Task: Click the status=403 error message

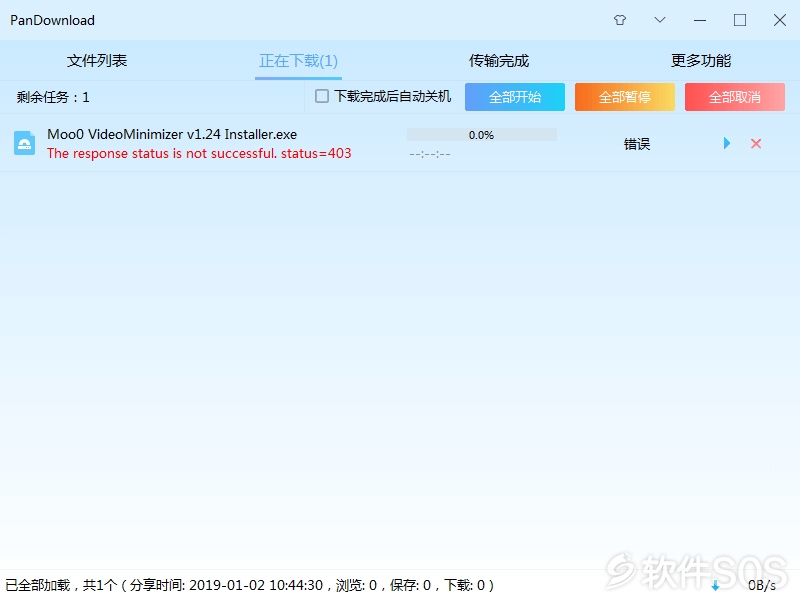Action: click(x=199, y=153)
